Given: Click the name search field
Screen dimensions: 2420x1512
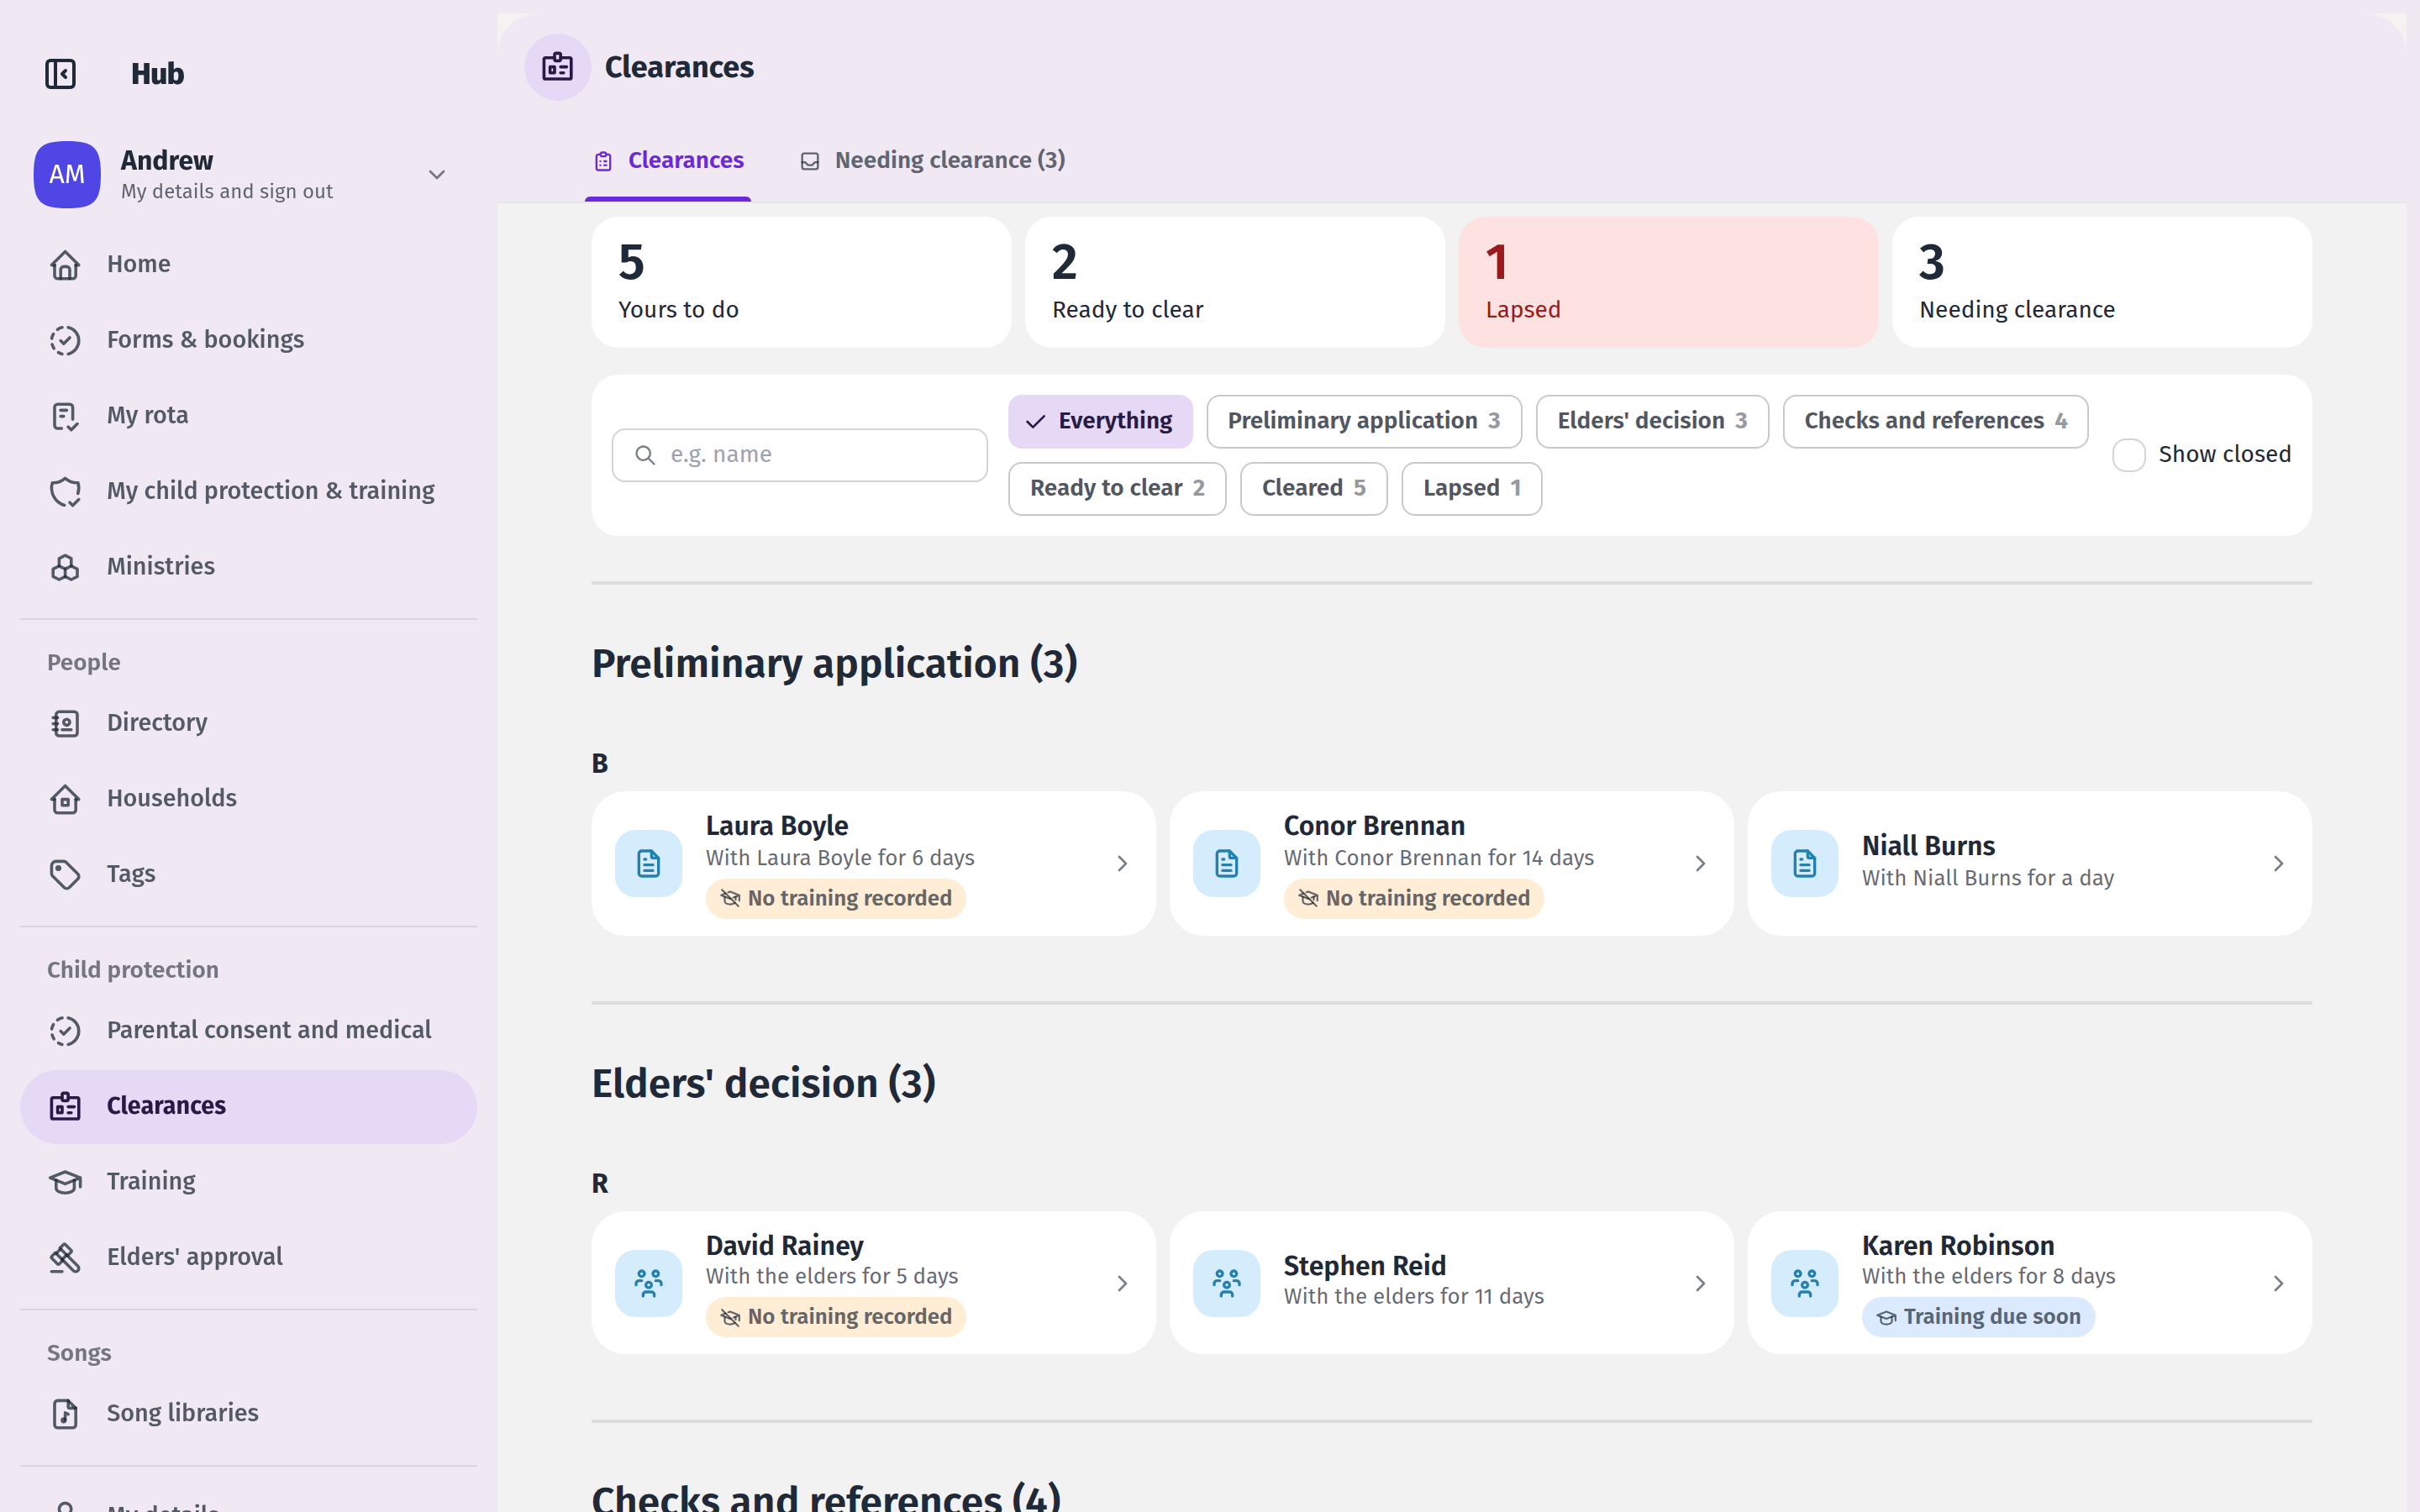Looking at the screenshot, I should click(799, 455).
